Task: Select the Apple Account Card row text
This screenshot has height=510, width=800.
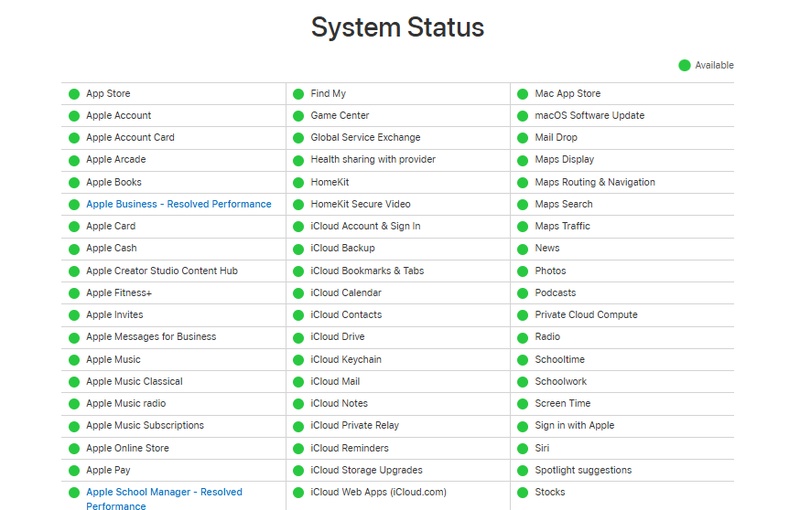Action: pos(130,138)
